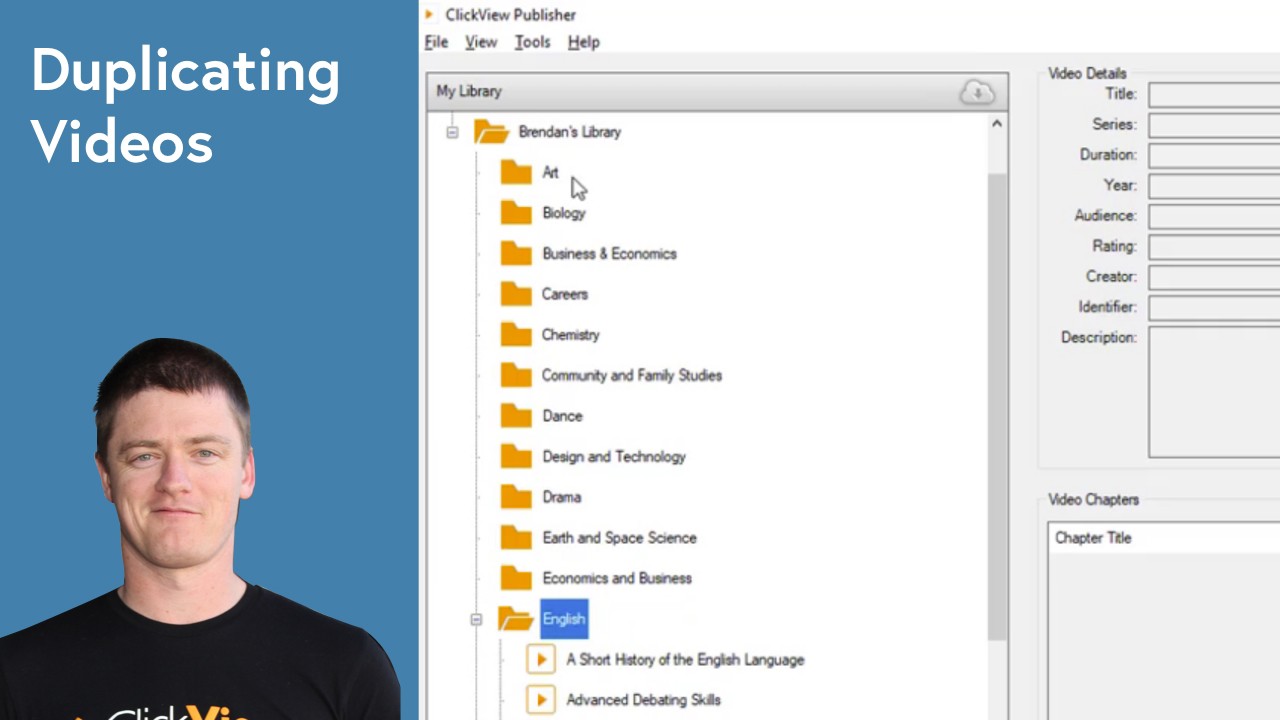Select the Earth and Space Science folder
Viewport: 1280px width, 720px height.
619,537
